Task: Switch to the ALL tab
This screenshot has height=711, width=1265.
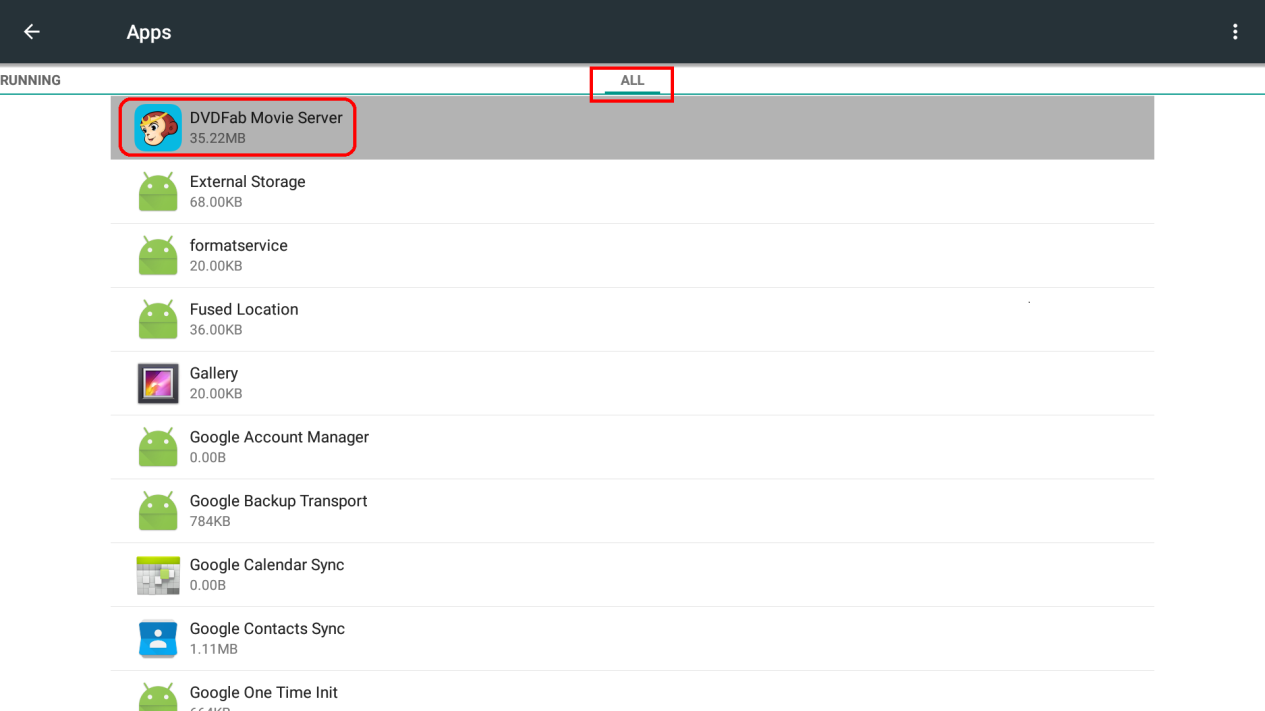Action: [x=632, y=81]
